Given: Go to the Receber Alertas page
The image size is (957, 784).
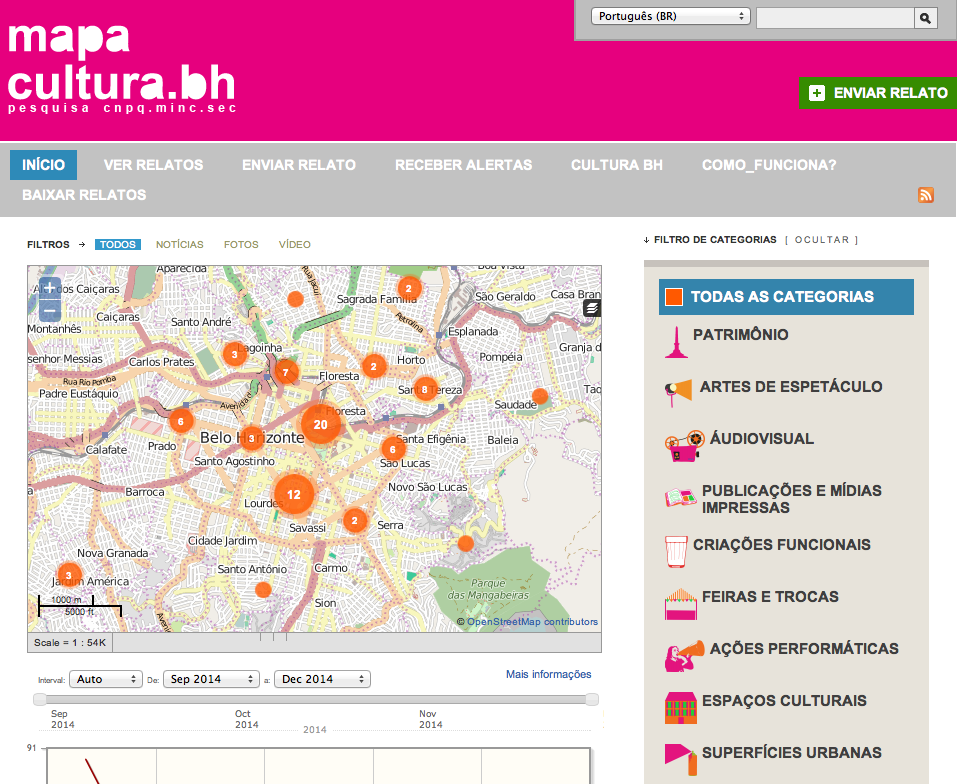Looking at the screenshot, I should point(463,165).
